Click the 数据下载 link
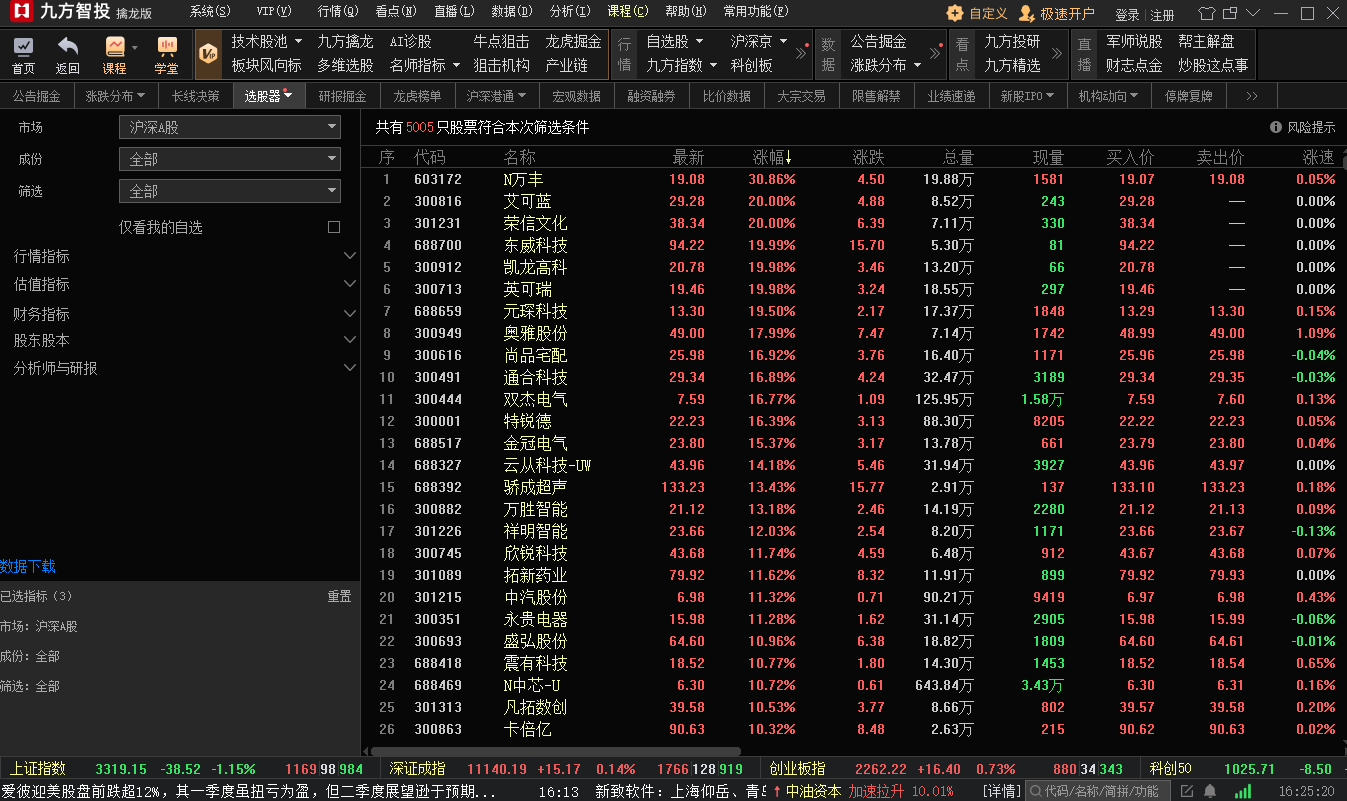 pyautogui.click(x=28, y=566)
